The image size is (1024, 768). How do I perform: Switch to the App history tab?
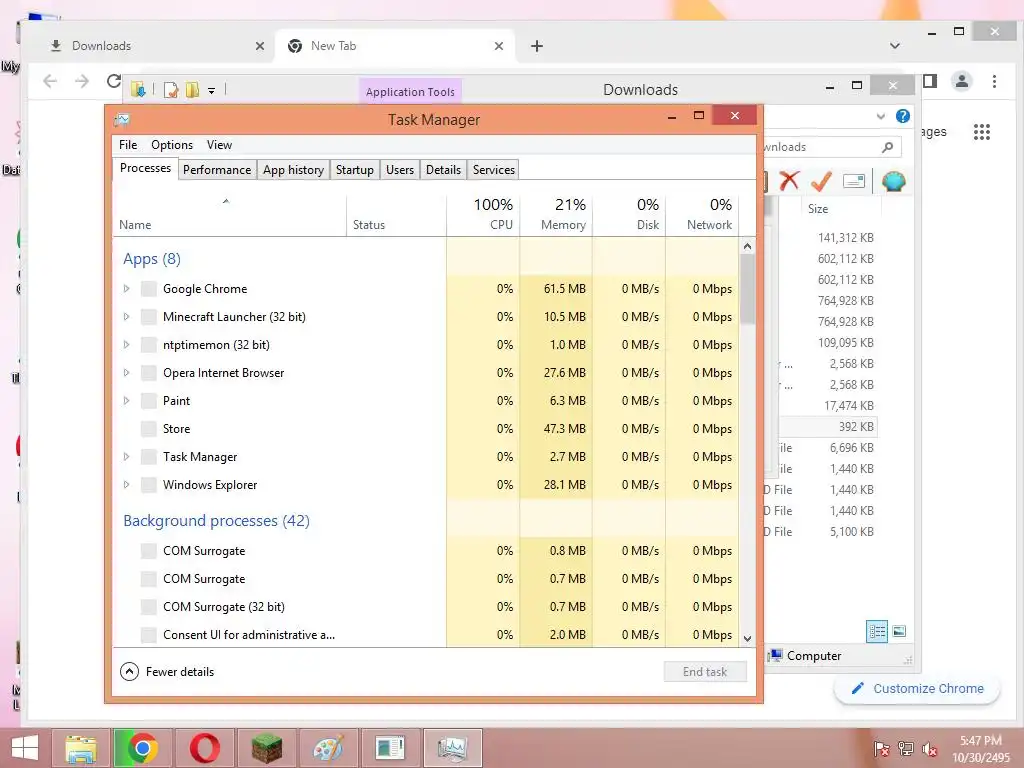293,170
